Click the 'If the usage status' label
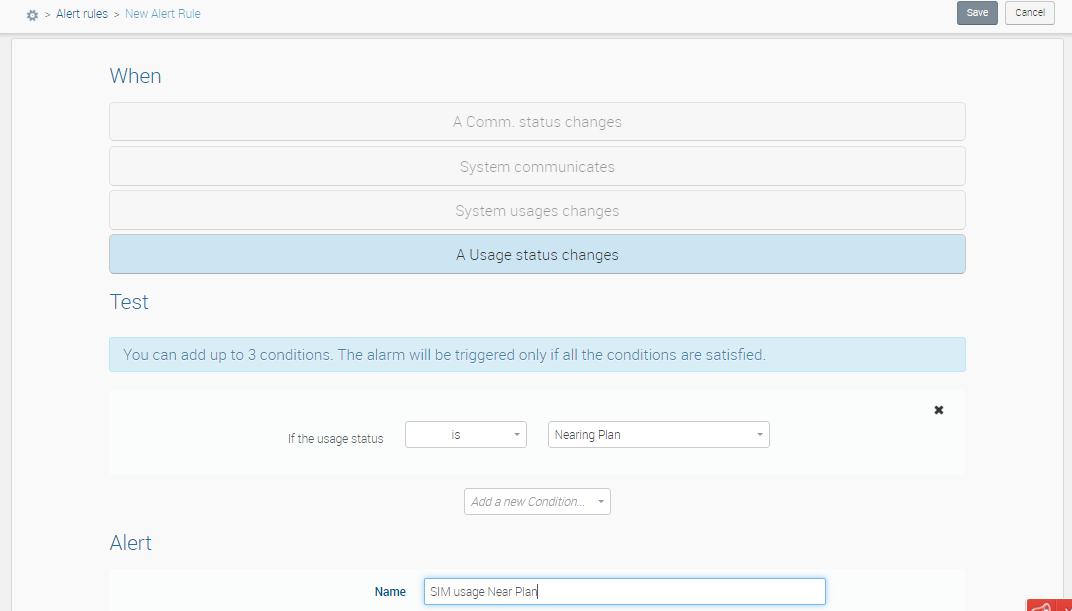Image resolution: width=1072 pixels, height=611 pixels. point(335,439)
